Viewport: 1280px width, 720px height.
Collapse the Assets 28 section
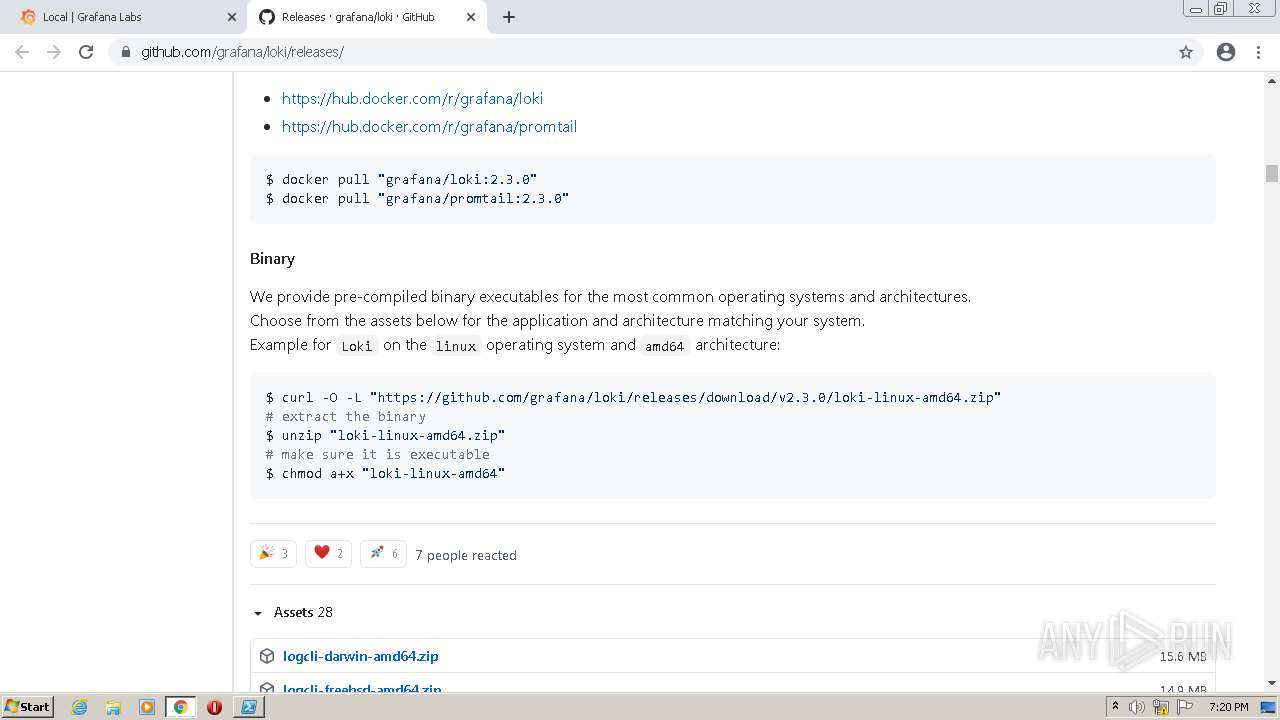(293, 612)
